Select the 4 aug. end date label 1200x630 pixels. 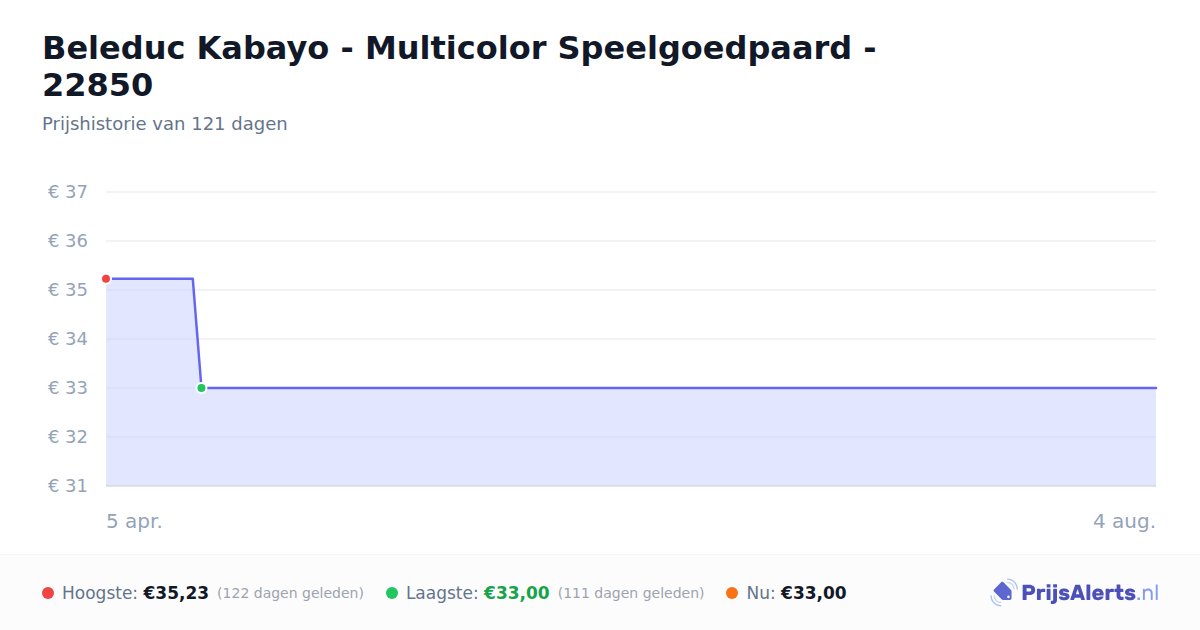(1124, 521)
